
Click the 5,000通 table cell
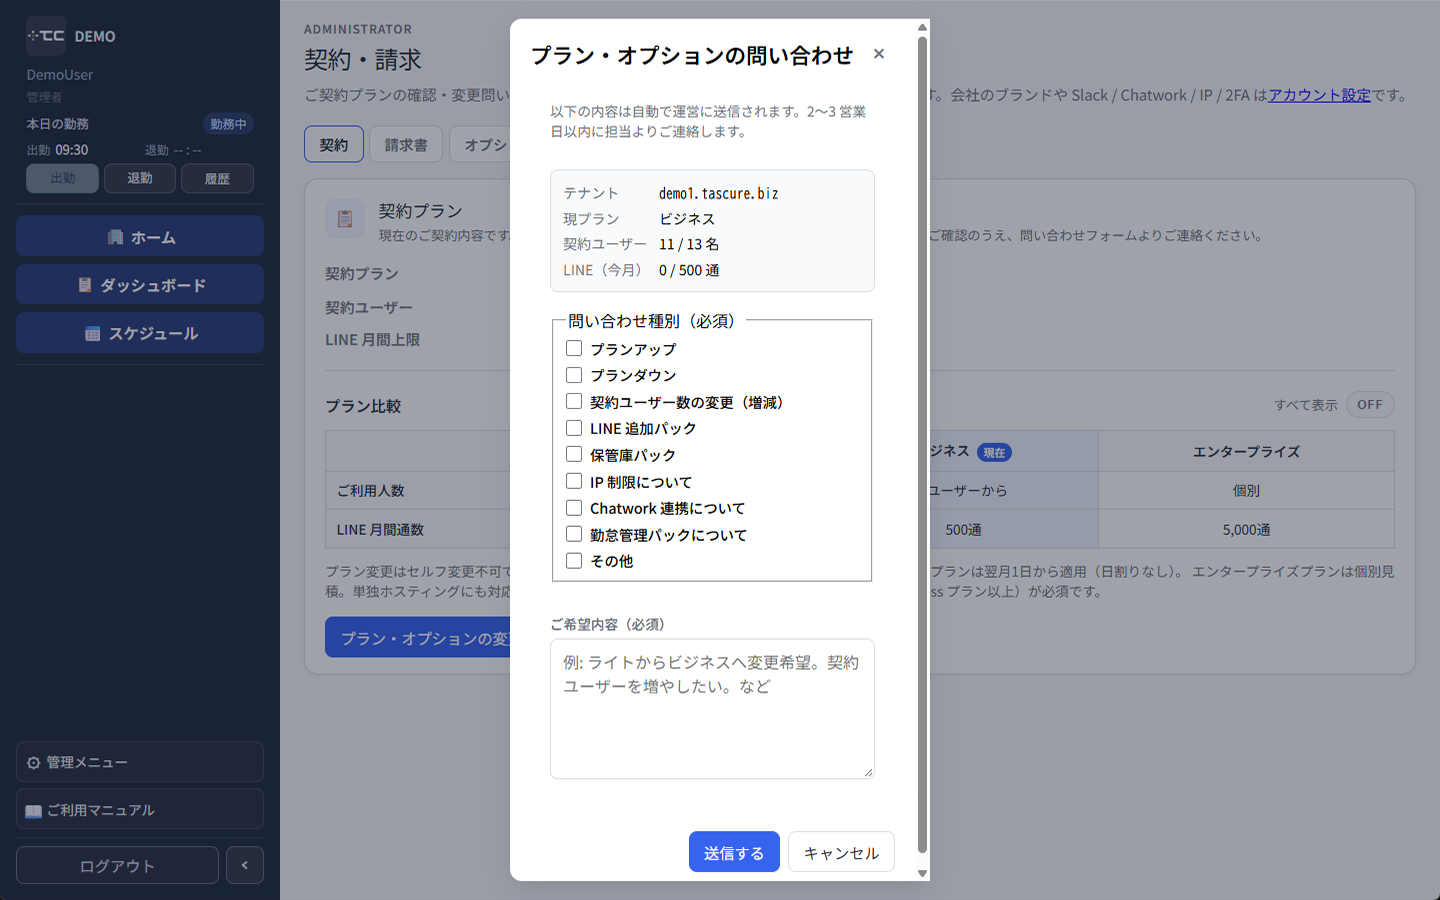coord(1246,530)
